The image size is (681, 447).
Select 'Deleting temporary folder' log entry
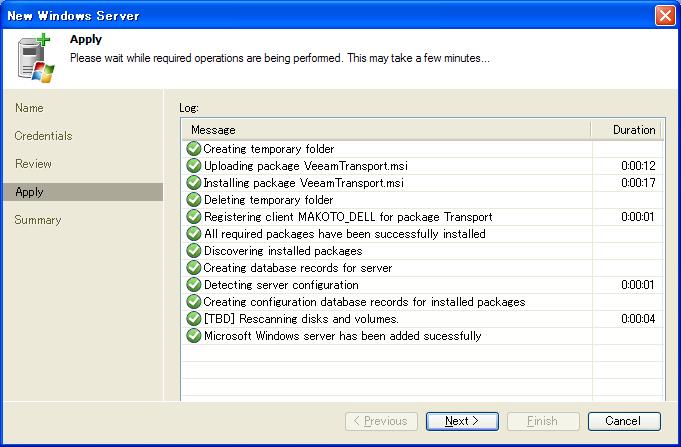pyautogui.click(x=423, y=199)
